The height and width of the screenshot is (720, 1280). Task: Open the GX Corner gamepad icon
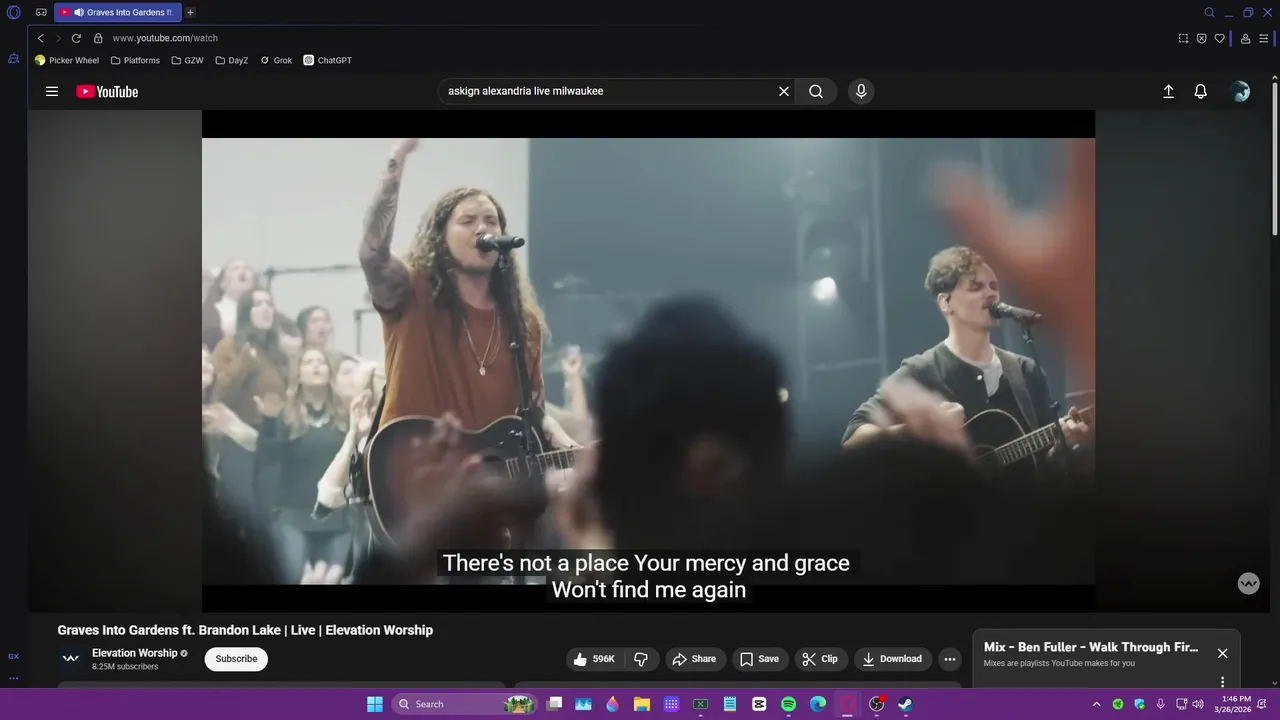tap(41, 13)
